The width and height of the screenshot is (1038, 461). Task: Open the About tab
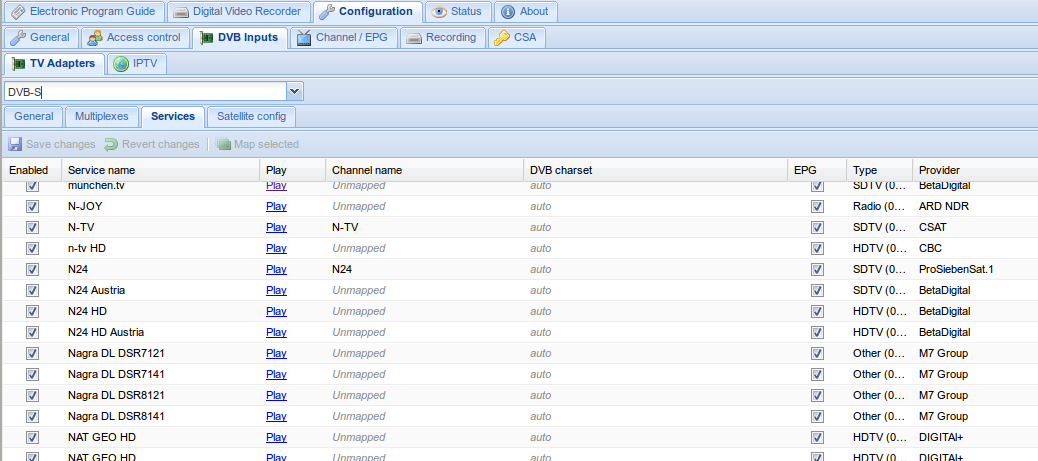[x=526, y=11]
